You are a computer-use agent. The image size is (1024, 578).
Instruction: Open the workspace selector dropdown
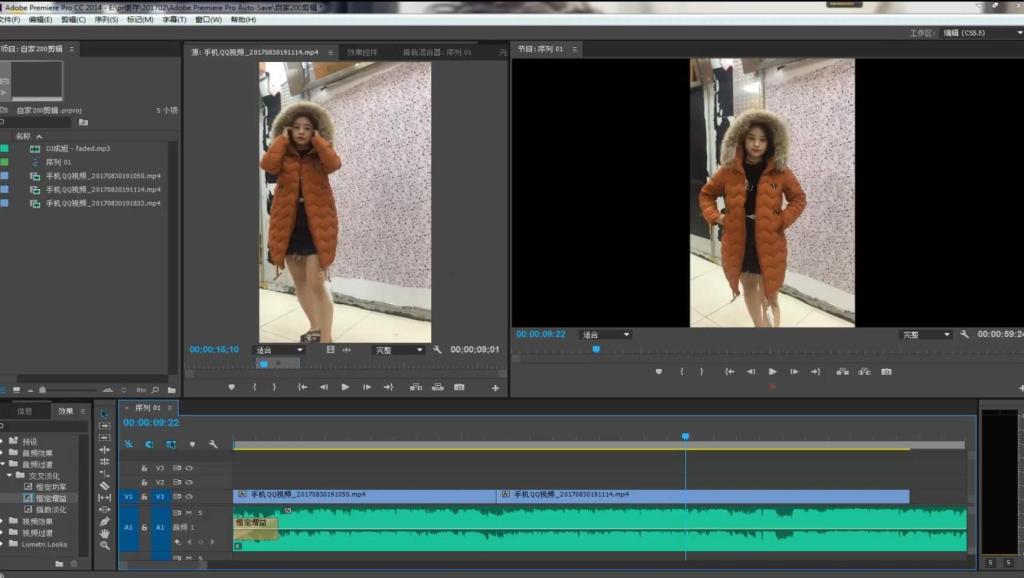(982, 33)
